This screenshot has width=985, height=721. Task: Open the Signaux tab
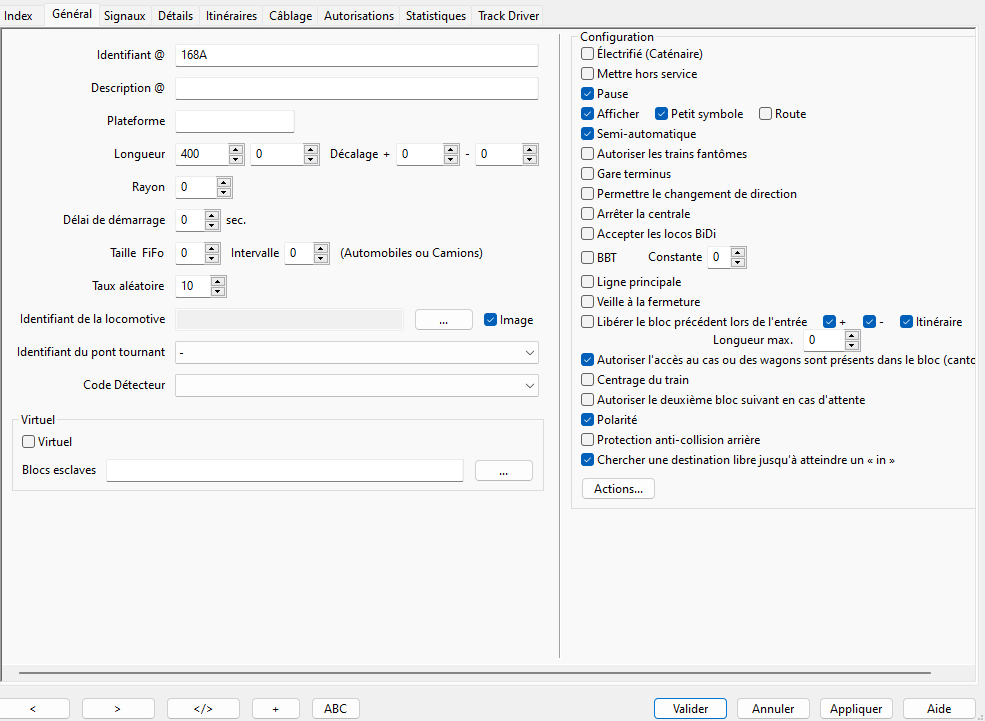124,16
